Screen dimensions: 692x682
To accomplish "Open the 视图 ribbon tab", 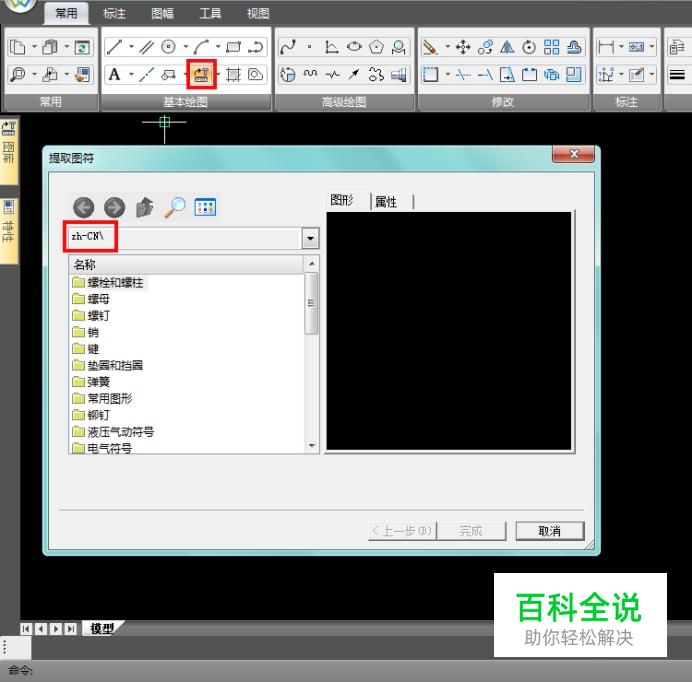I will click(x=258, y=13).
